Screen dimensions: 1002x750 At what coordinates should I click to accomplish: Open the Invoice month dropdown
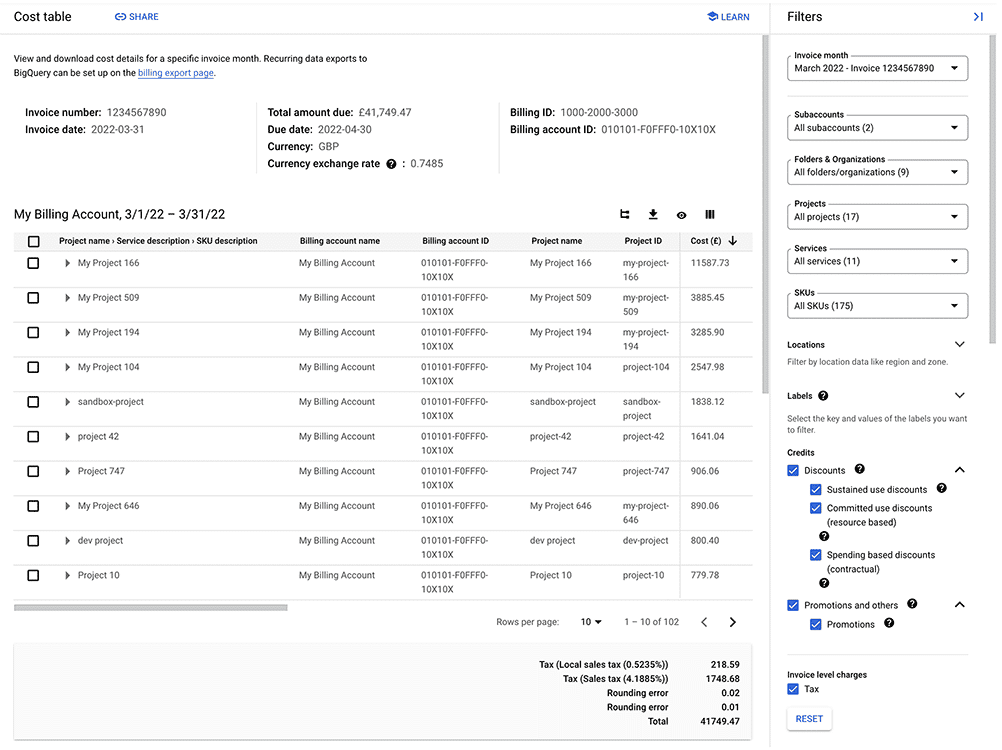tap(877, 68)
